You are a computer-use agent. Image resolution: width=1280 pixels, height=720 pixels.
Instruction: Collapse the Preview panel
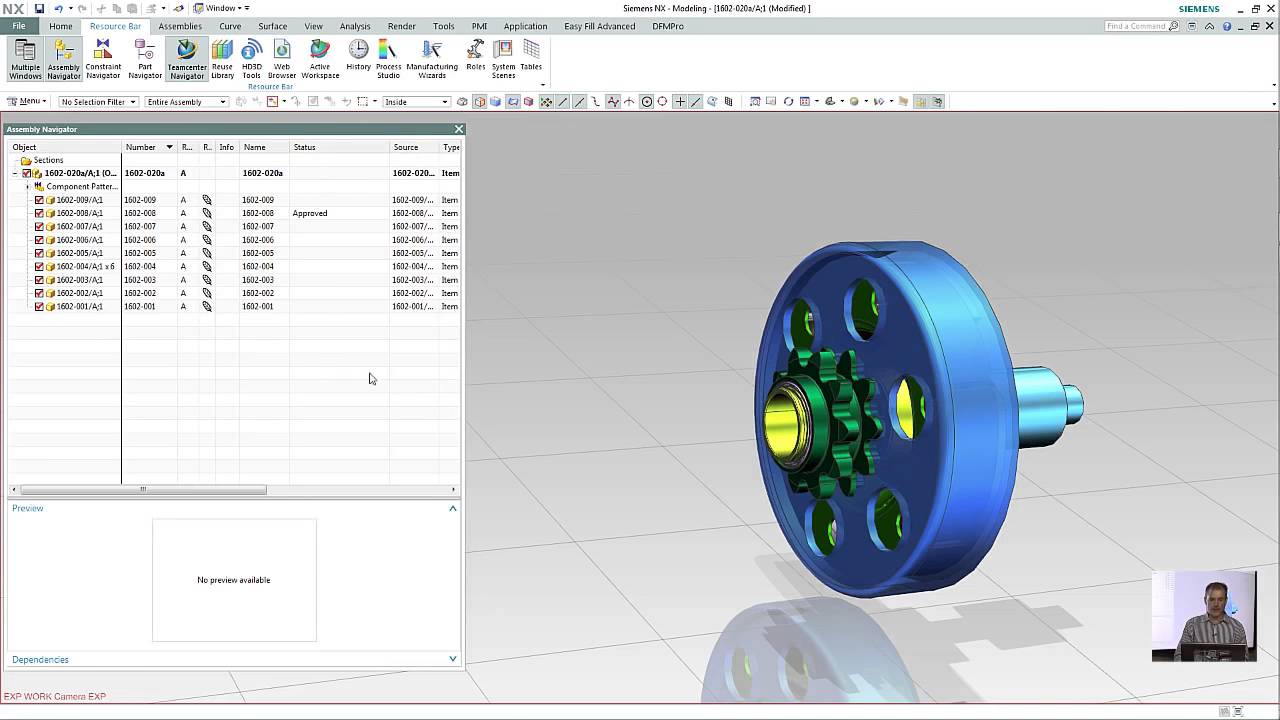click(x=453, y=508)
